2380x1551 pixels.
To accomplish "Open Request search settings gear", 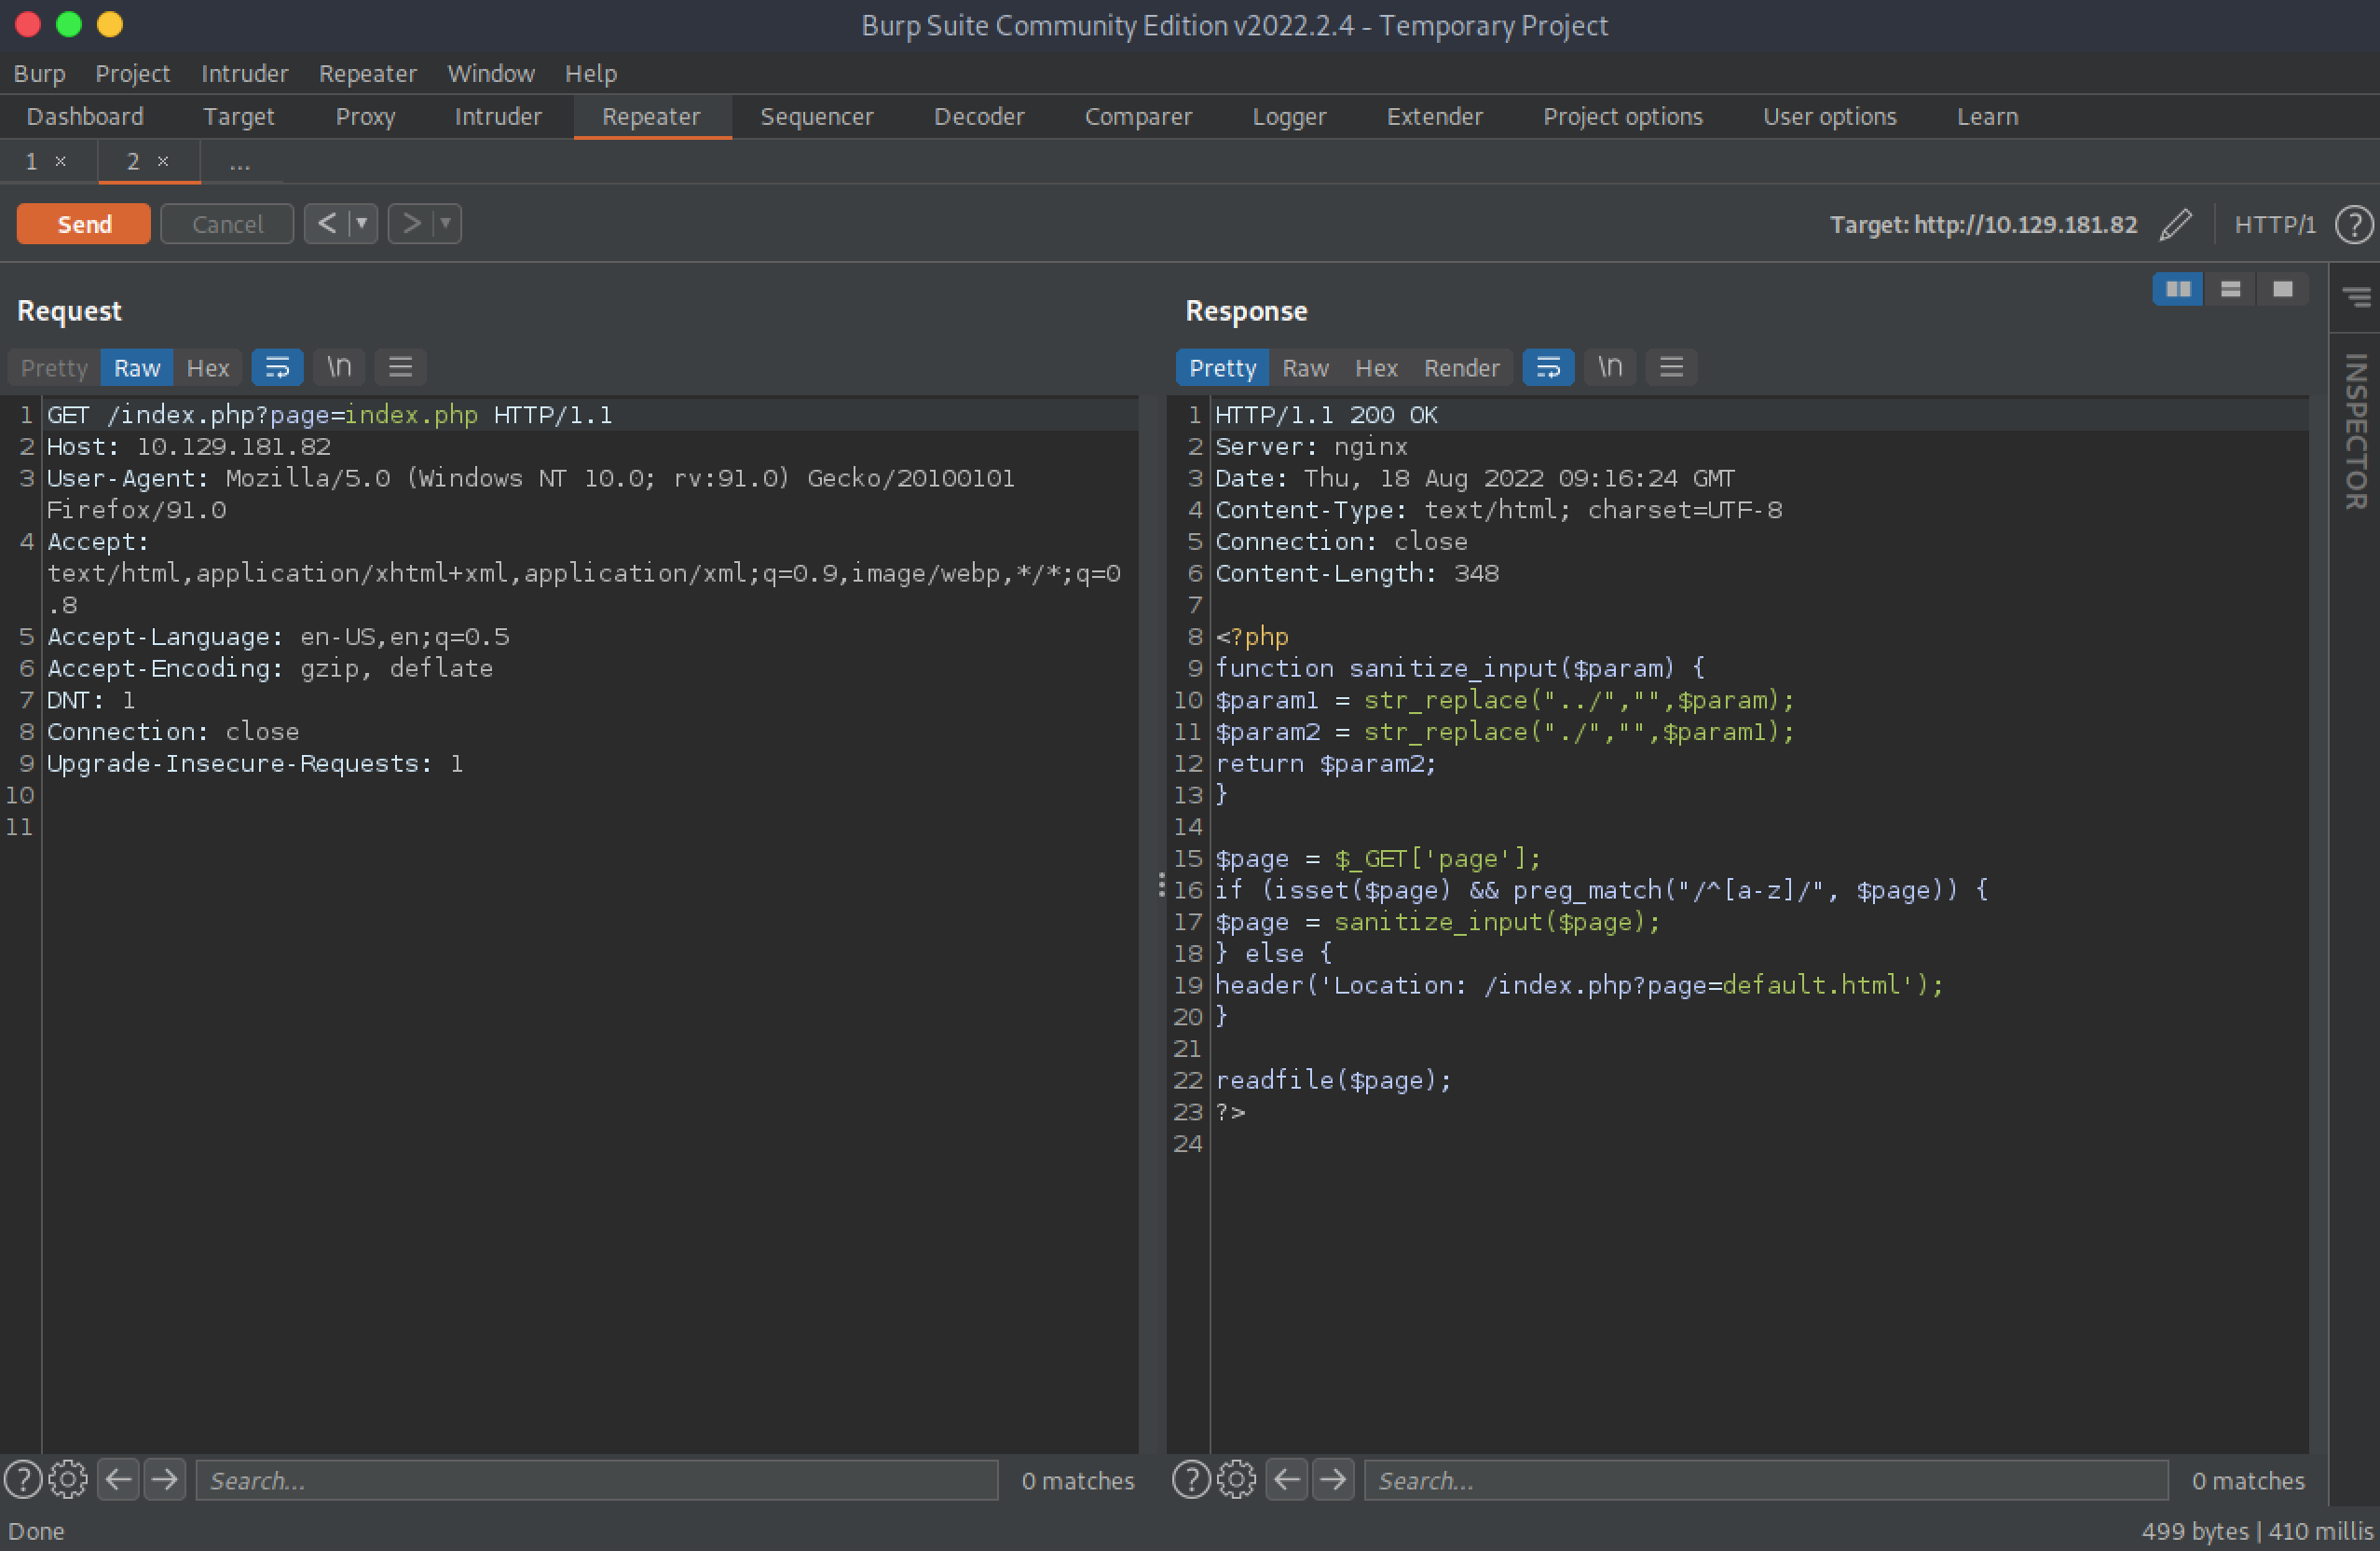I will point(68,1479).
